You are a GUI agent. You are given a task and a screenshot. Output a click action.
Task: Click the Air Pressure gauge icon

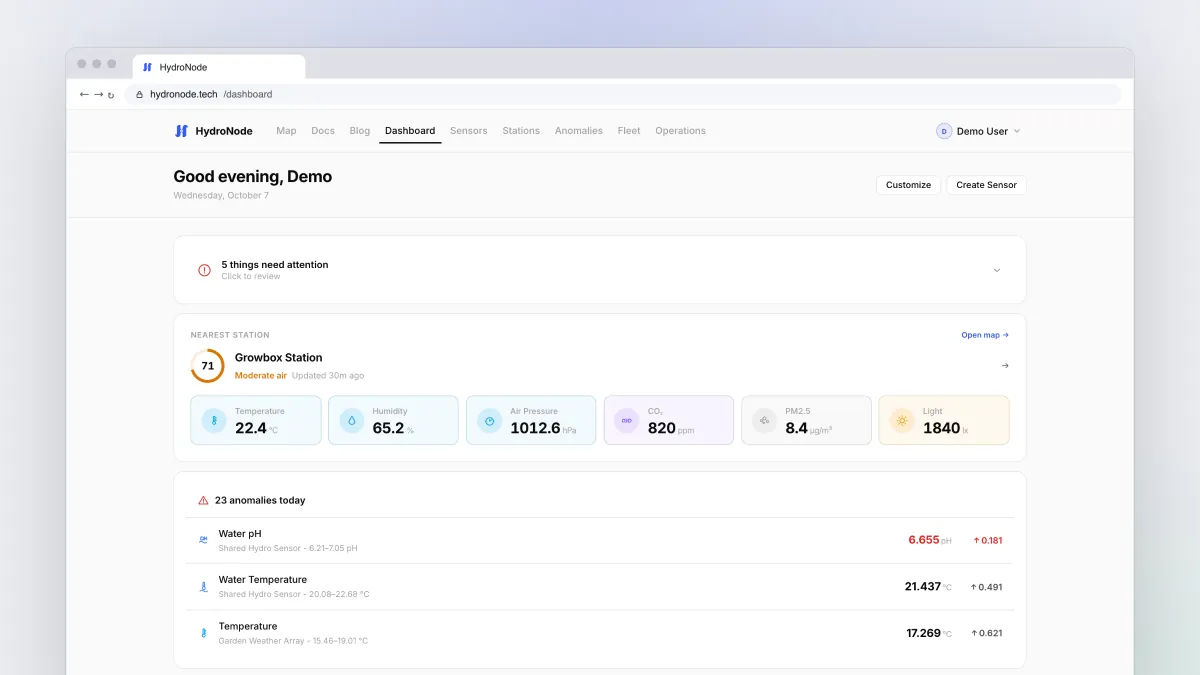(x=489, y=420)
